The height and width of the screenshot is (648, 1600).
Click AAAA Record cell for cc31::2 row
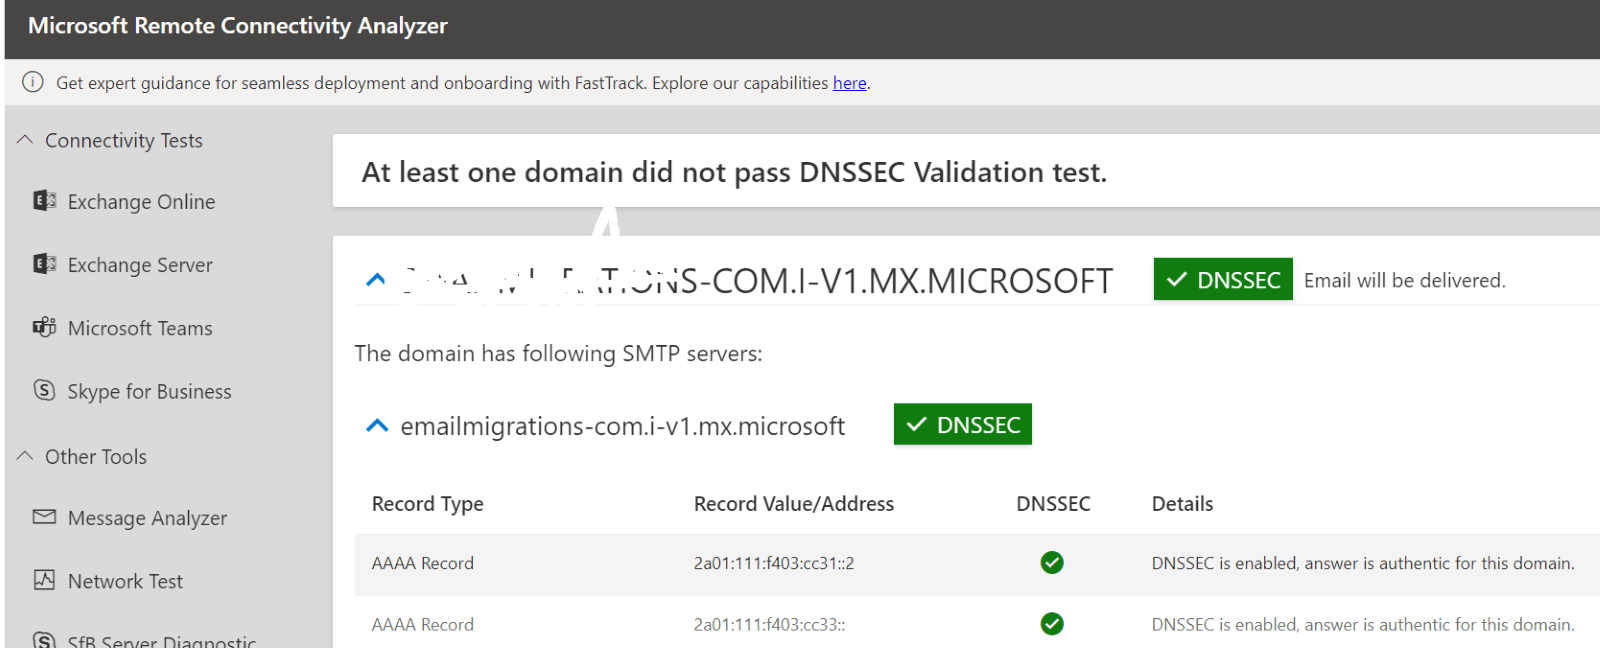coord(423,563)
